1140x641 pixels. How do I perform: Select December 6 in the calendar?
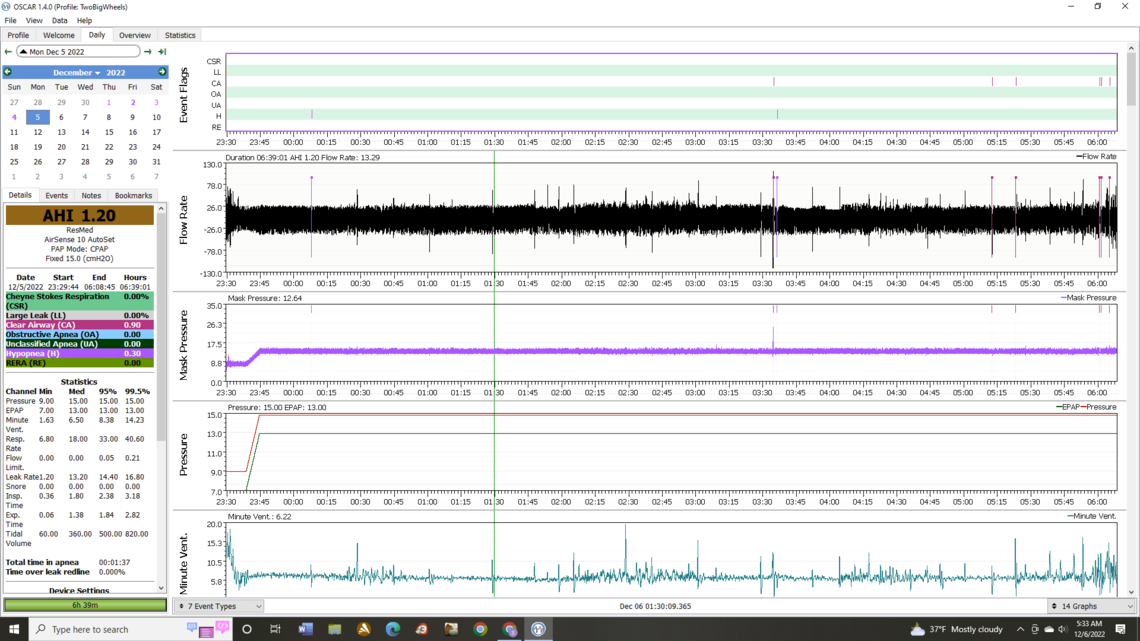click(61, 117)
